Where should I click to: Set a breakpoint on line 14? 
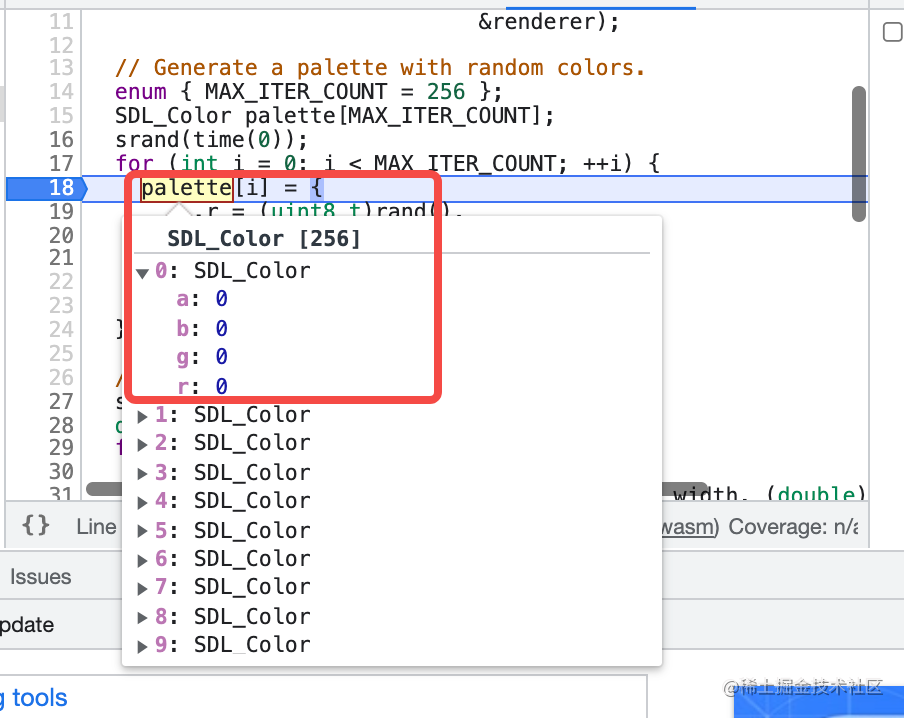pyautogui.click(x=61, y=92)
